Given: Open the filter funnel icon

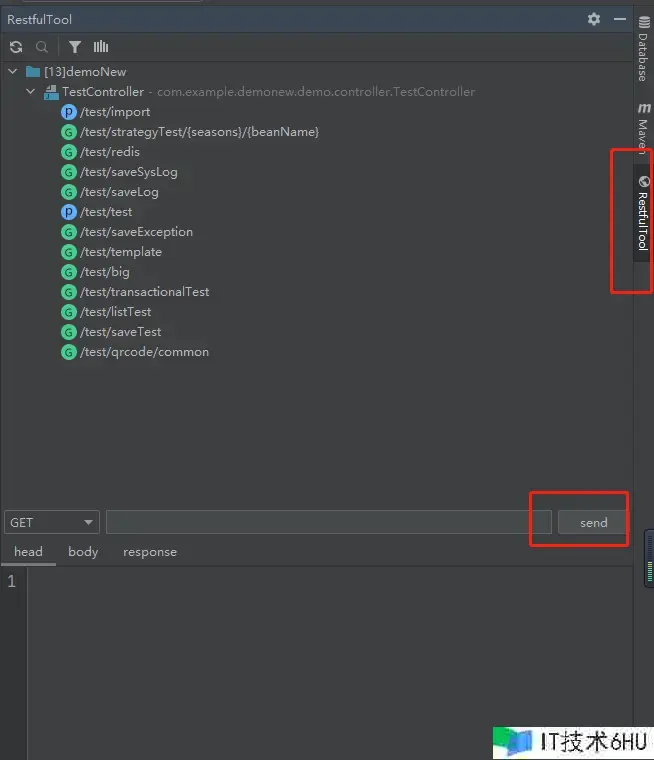Looking at the screenshot, I should tap(75, 47).
